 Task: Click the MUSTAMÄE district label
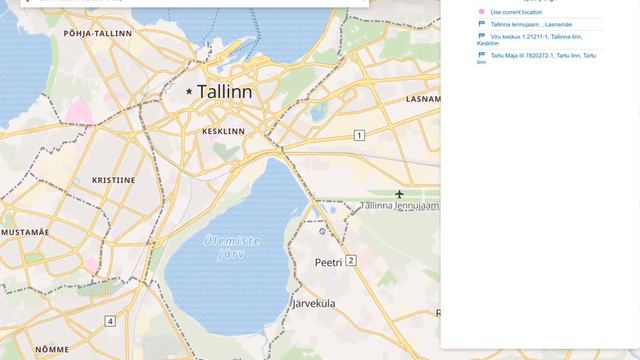[x=25, y=232]
